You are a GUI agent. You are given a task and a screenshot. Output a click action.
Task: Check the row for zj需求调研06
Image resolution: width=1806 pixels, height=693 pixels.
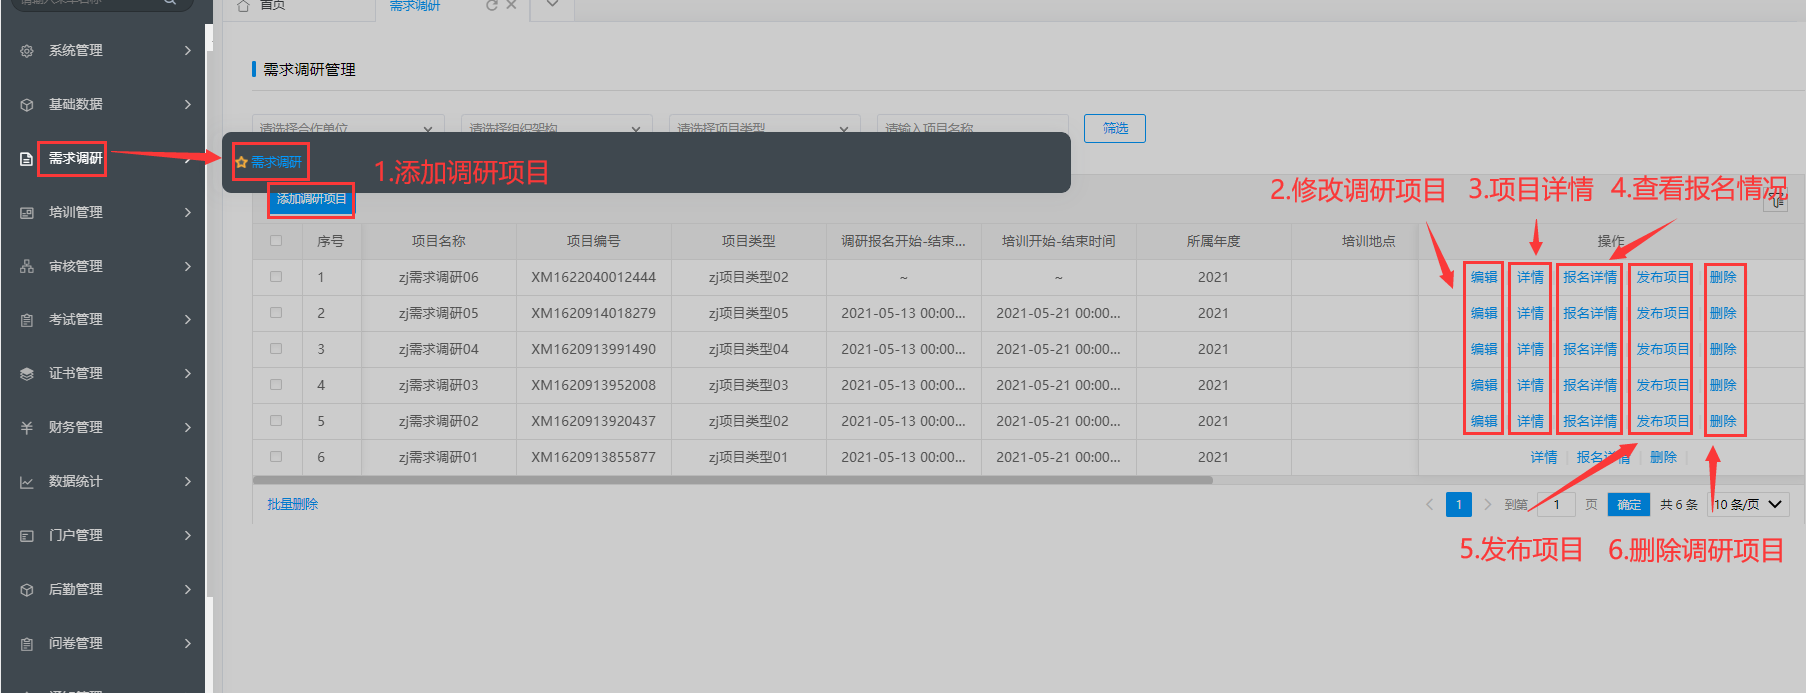click(x=276, y=277)
